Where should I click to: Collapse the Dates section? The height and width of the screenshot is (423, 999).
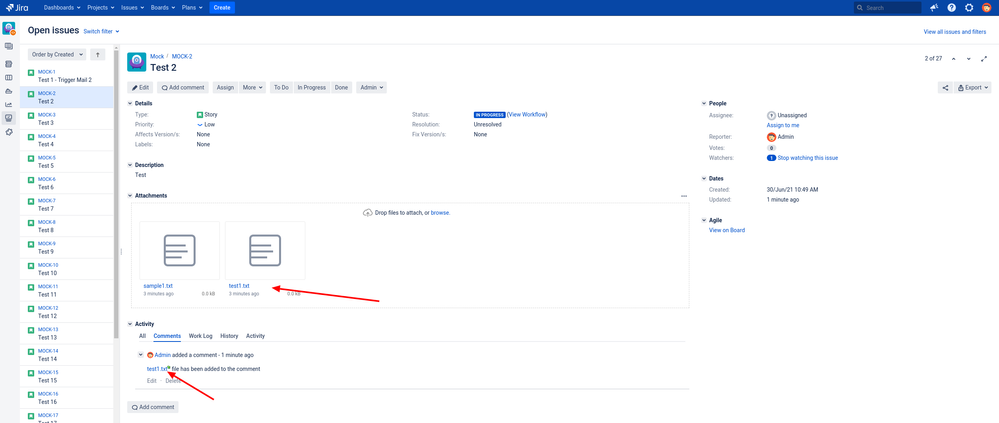click(704, 179)
